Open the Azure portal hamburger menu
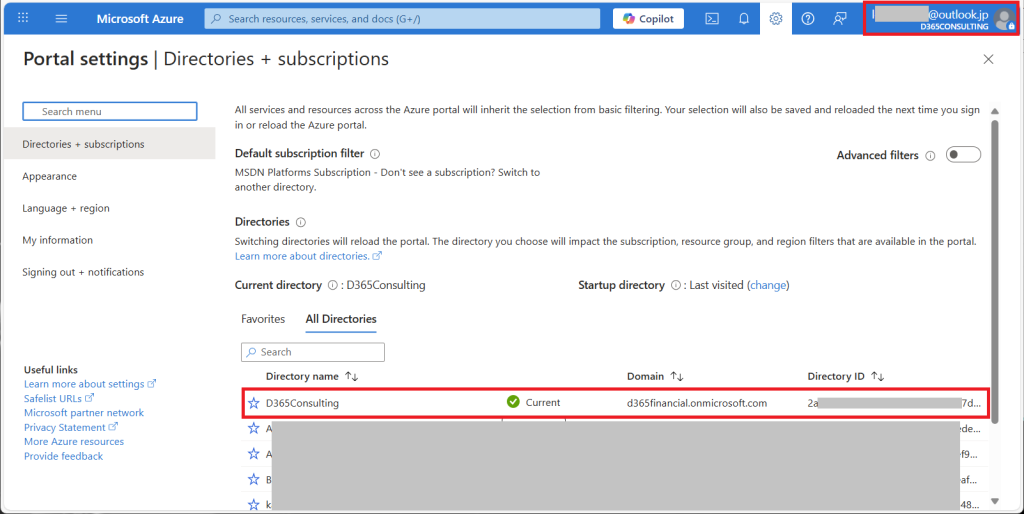 pyautogui.click(x=61, y=19)
